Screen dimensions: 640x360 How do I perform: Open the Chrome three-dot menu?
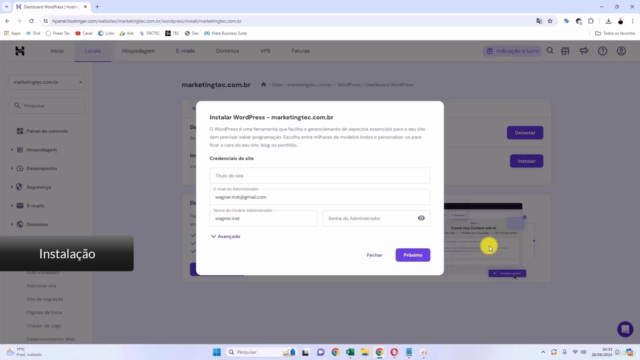[x=633, y=21]
